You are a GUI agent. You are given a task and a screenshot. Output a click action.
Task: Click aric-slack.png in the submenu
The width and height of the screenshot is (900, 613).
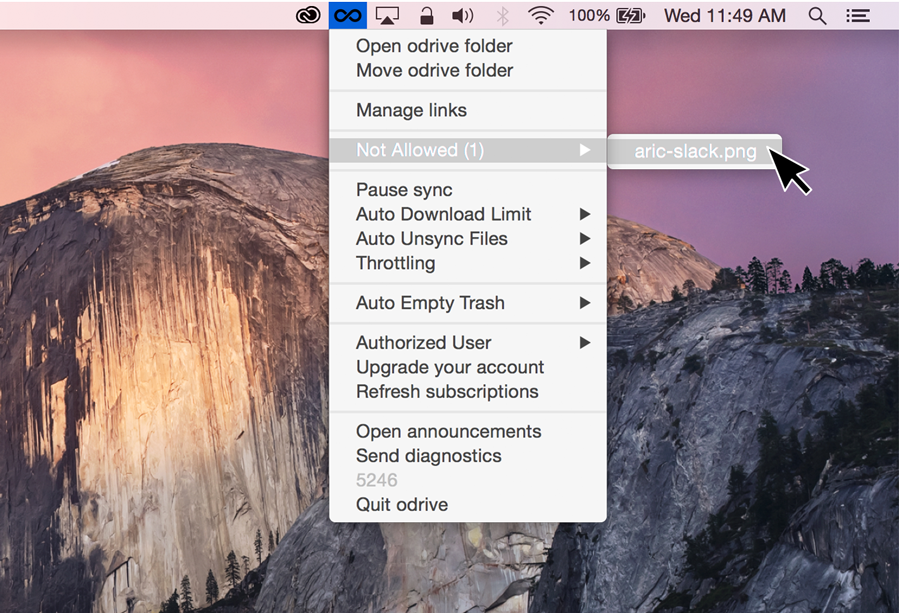click(695, 152)
